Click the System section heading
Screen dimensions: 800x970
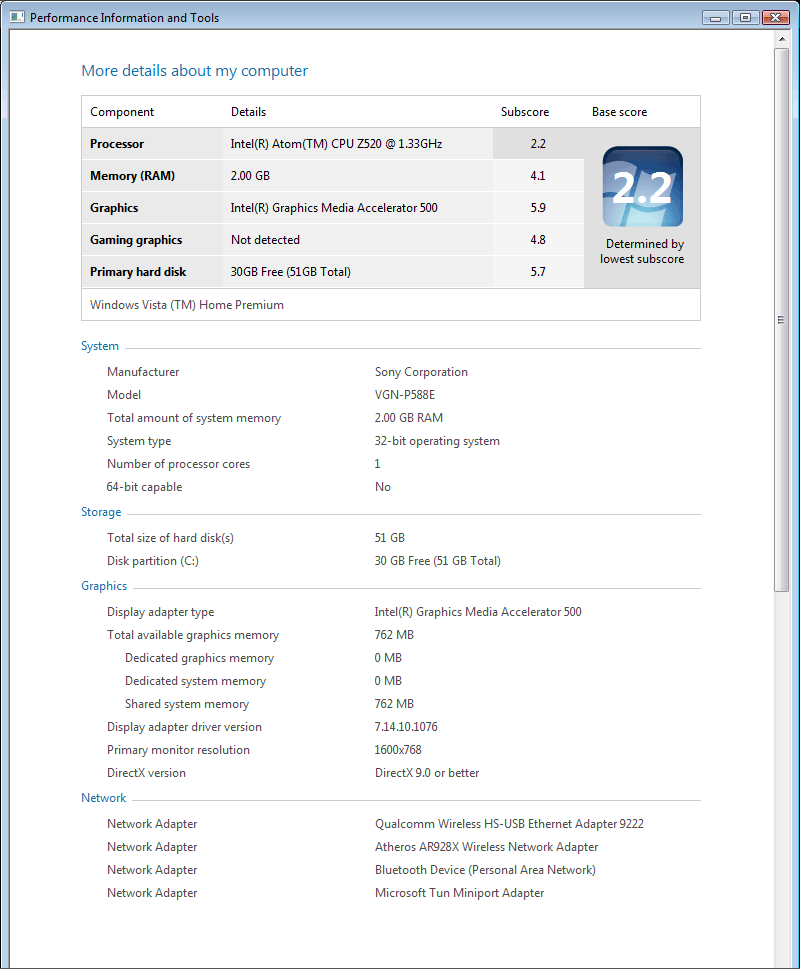coord(100,346)
